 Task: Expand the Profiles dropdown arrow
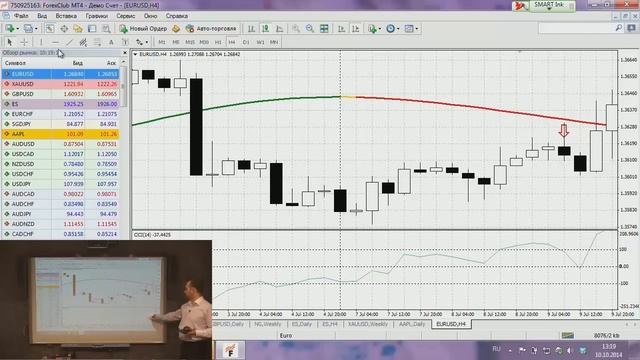(36, 29)
